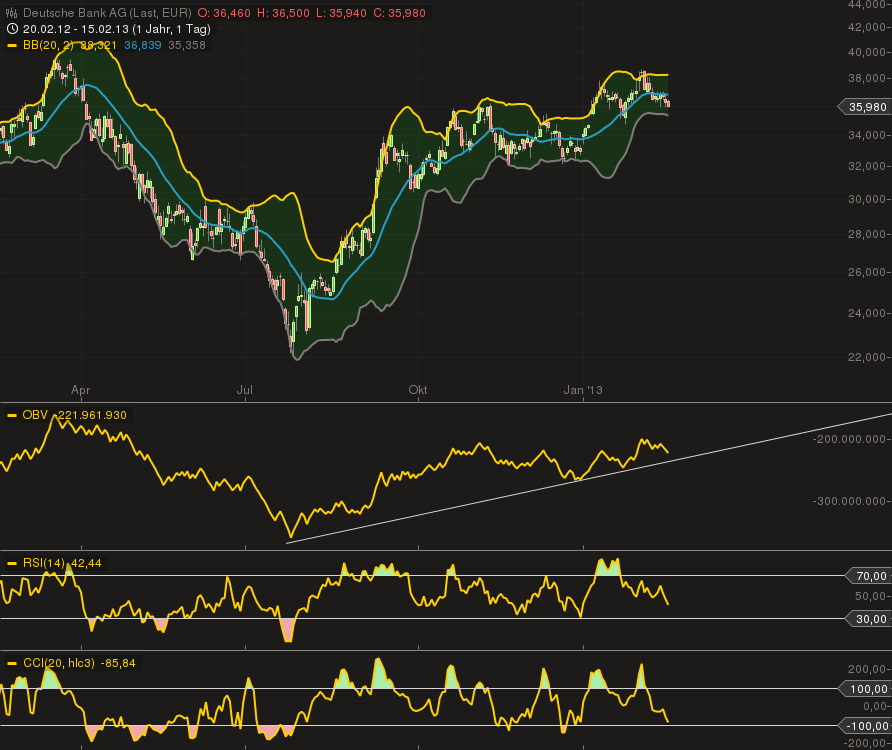Click the high price H: 36,500
The image size is (892, 750).
(283, 13)
